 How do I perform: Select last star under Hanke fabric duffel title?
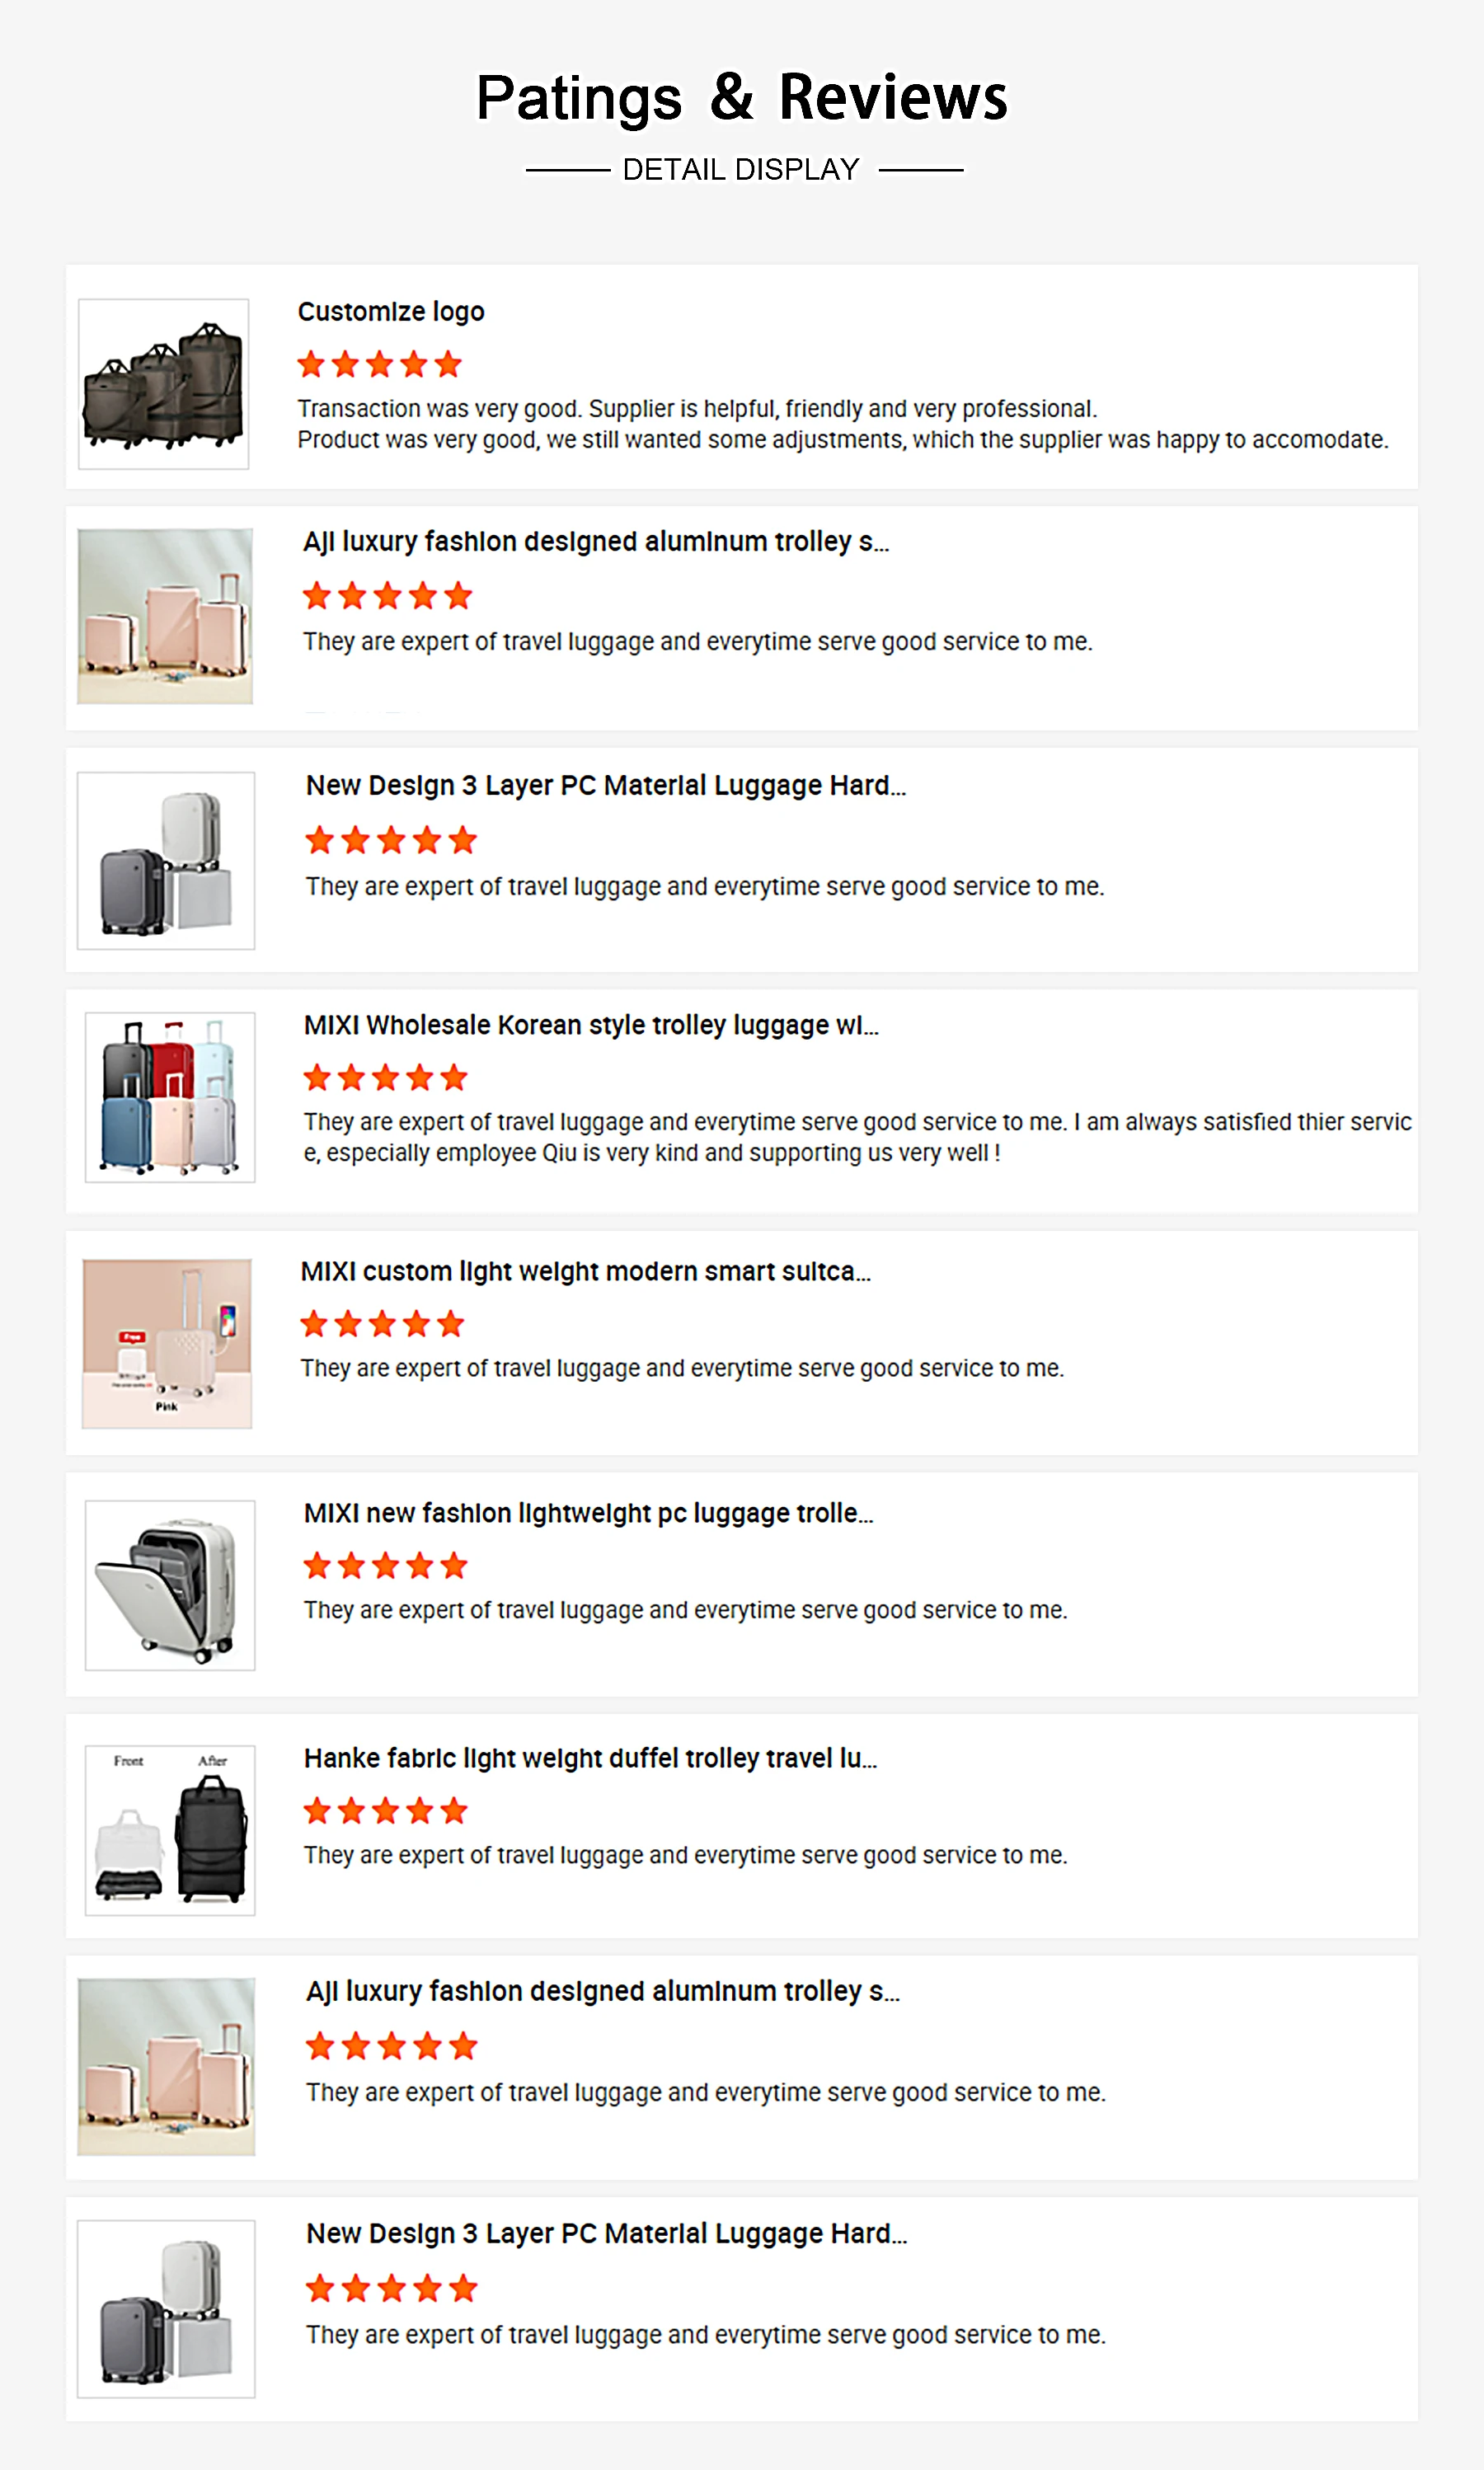click(454, 1811)
